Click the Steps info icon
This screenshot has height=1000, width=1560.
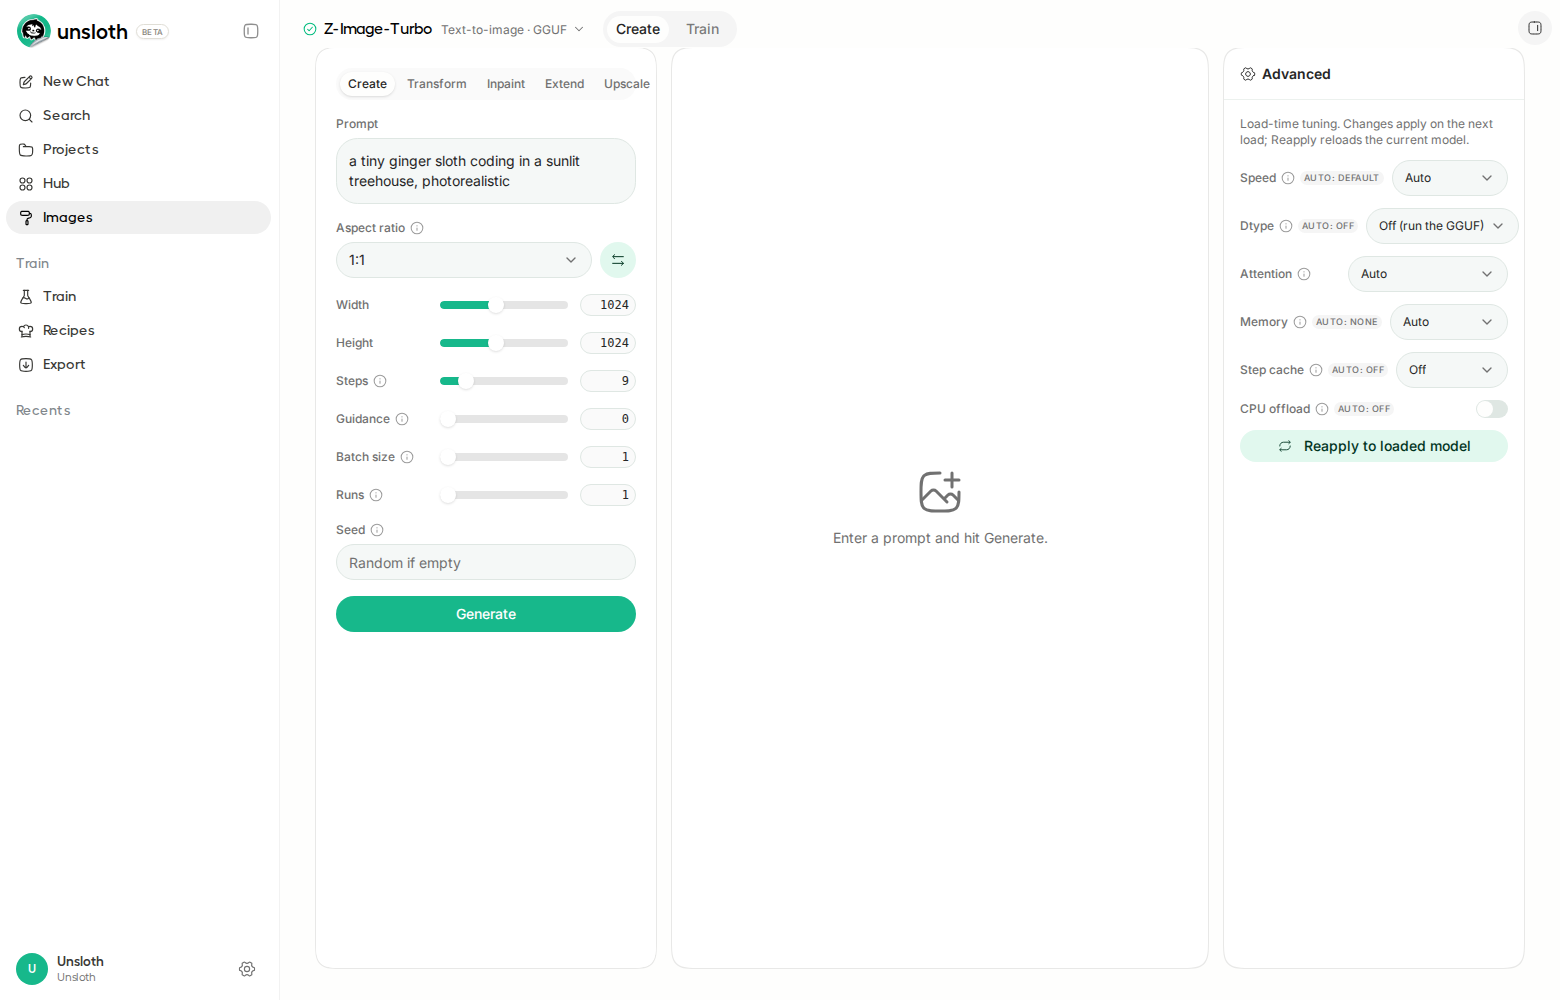(x=380, y=381)
